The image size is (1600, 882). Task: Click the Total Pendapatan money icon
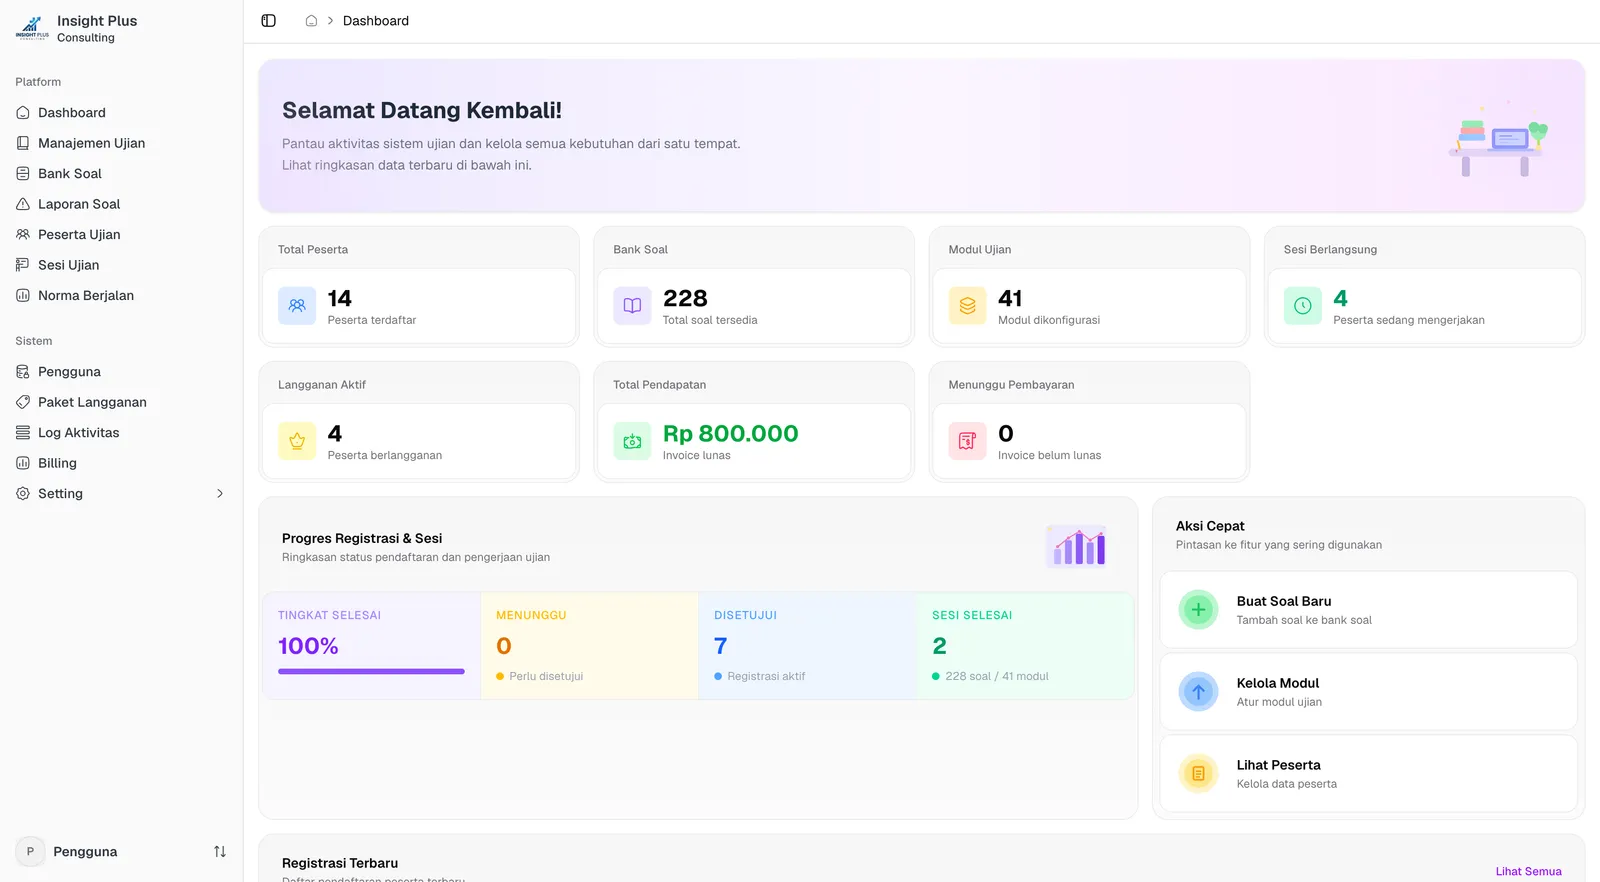pyautogui.click(x=632, y=441)
